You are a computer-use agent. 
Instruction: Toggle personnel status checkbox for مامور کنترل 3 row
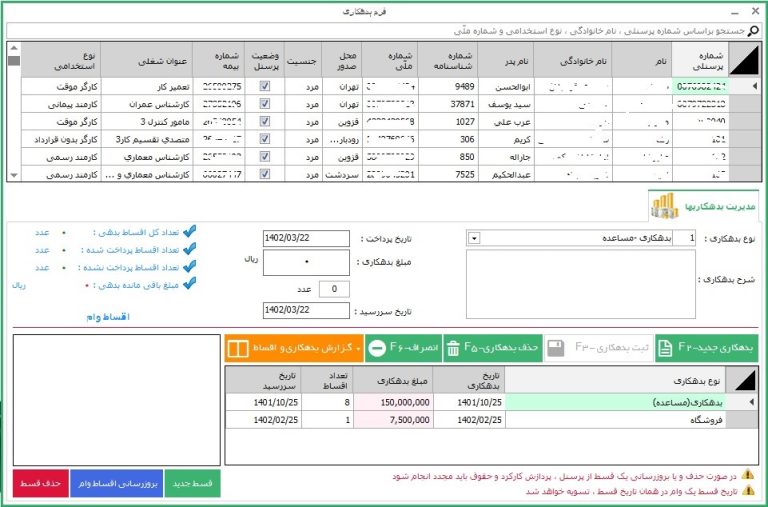tap(264, 122)
